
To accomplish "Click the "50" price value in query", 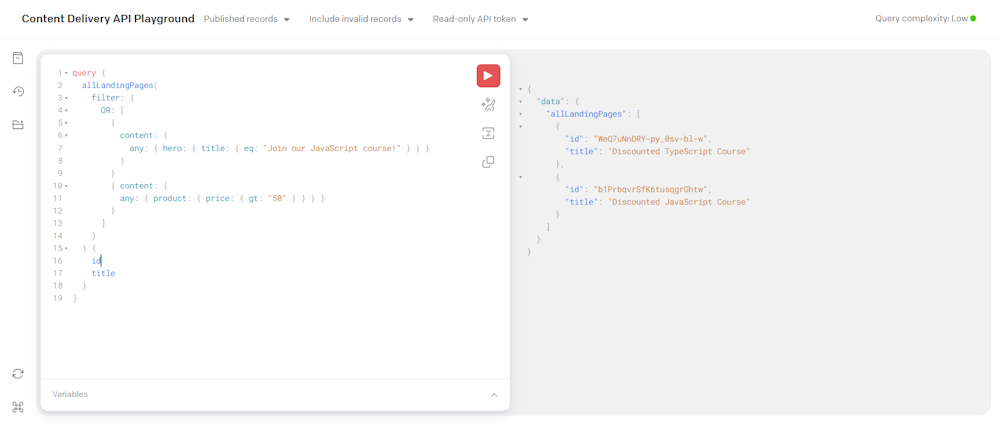I will (277, 199).
